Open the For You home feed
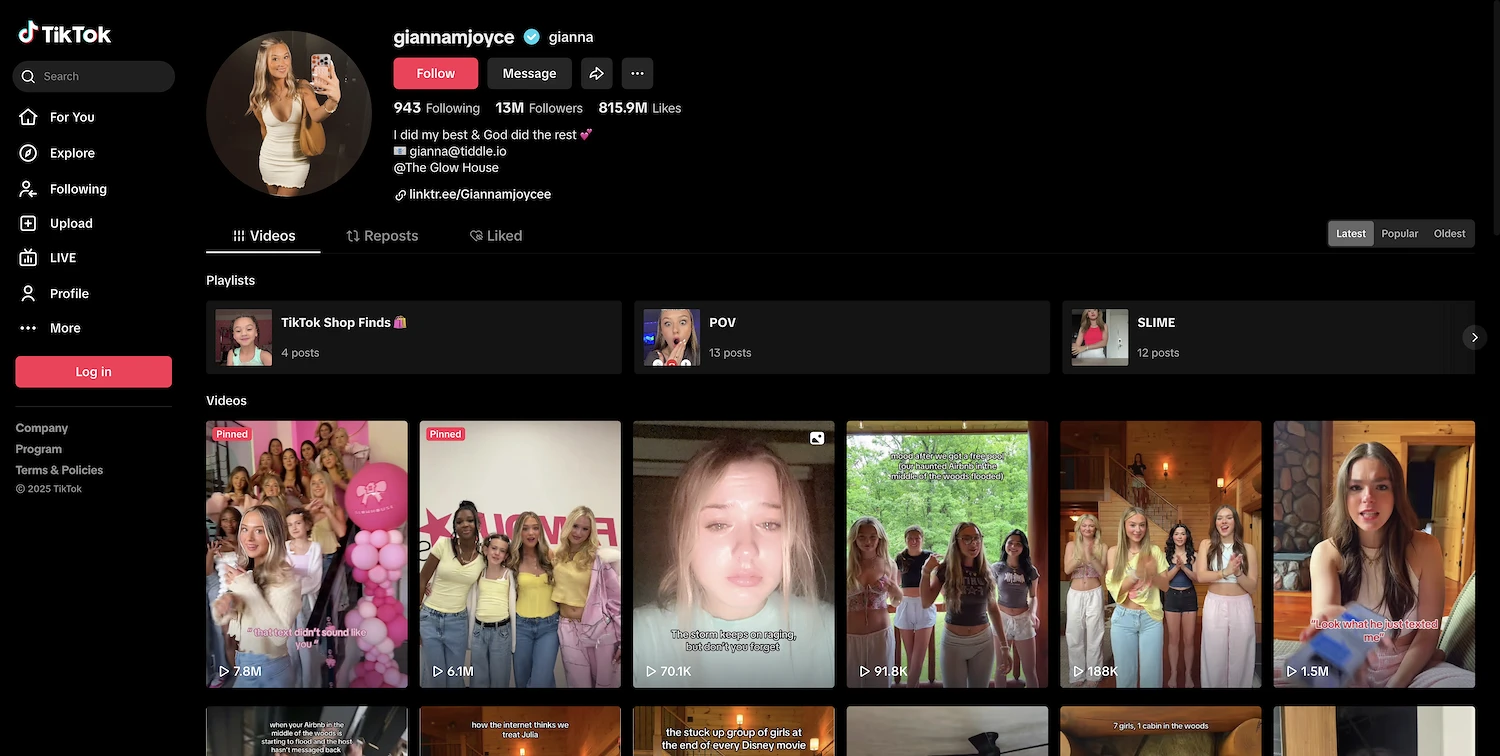The height and width of the screenshot is (756, 1500). 71,117
